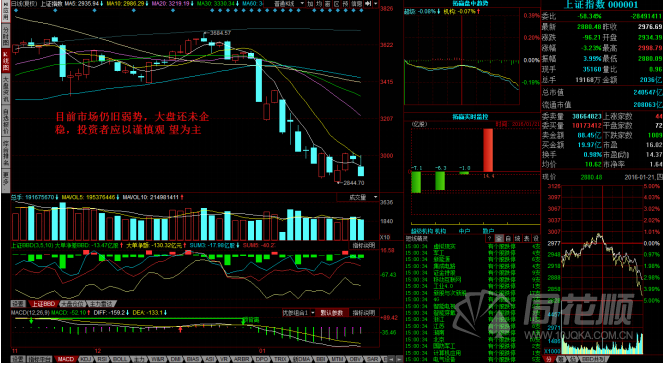Open the 优选组合1 combination dropdown
Screen dimensions: 663x367
[299, 313]
